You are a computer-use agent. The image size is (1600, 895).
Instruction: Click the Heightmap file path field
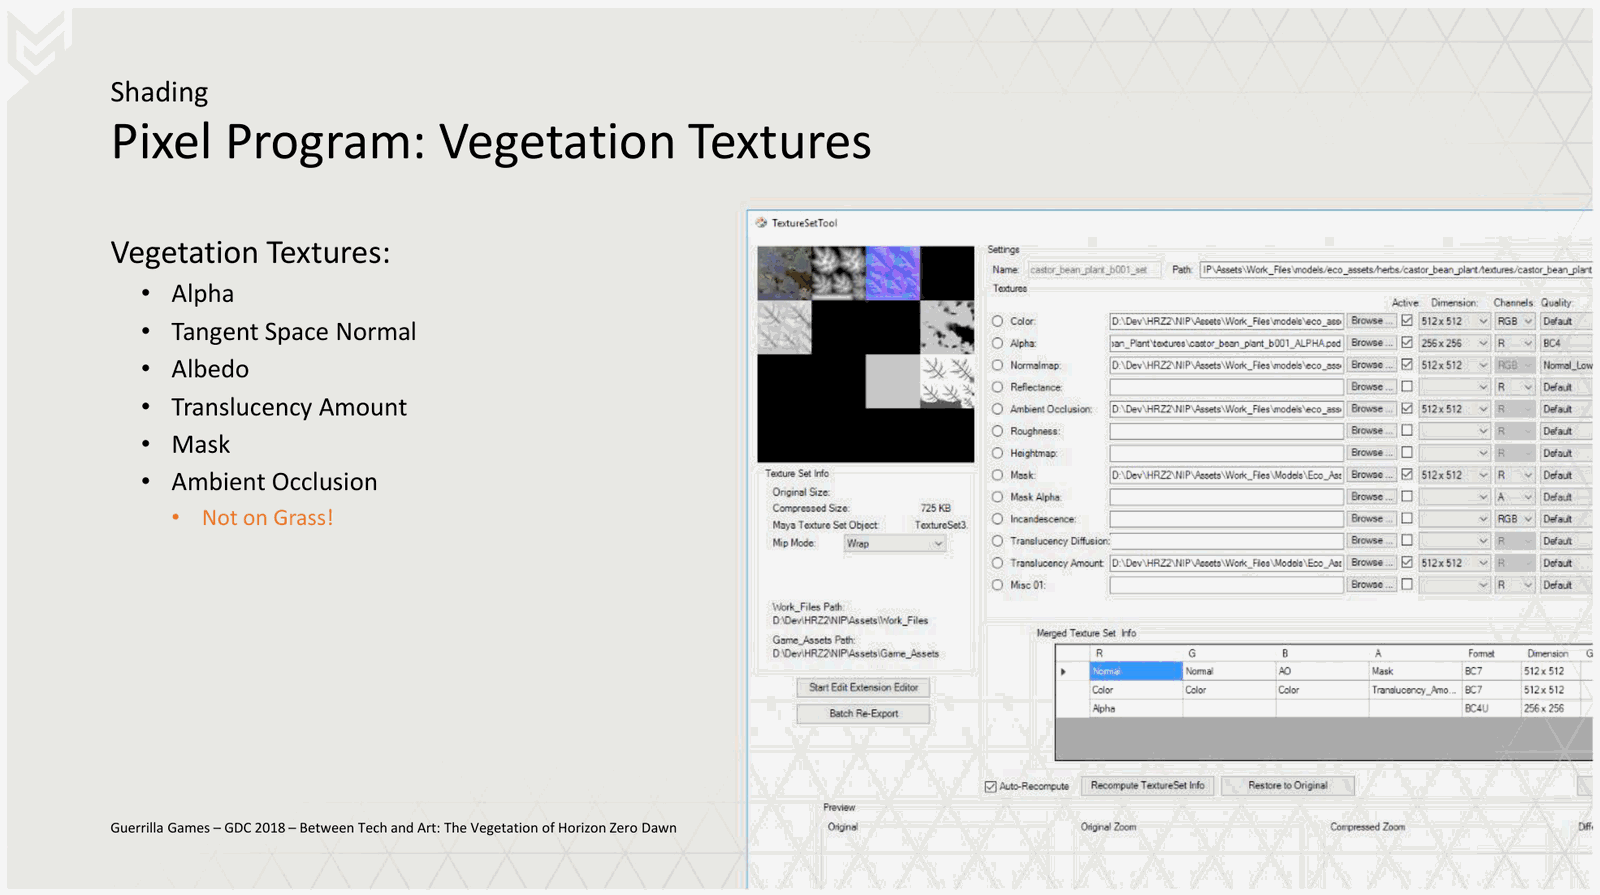tap(1226, 453)
